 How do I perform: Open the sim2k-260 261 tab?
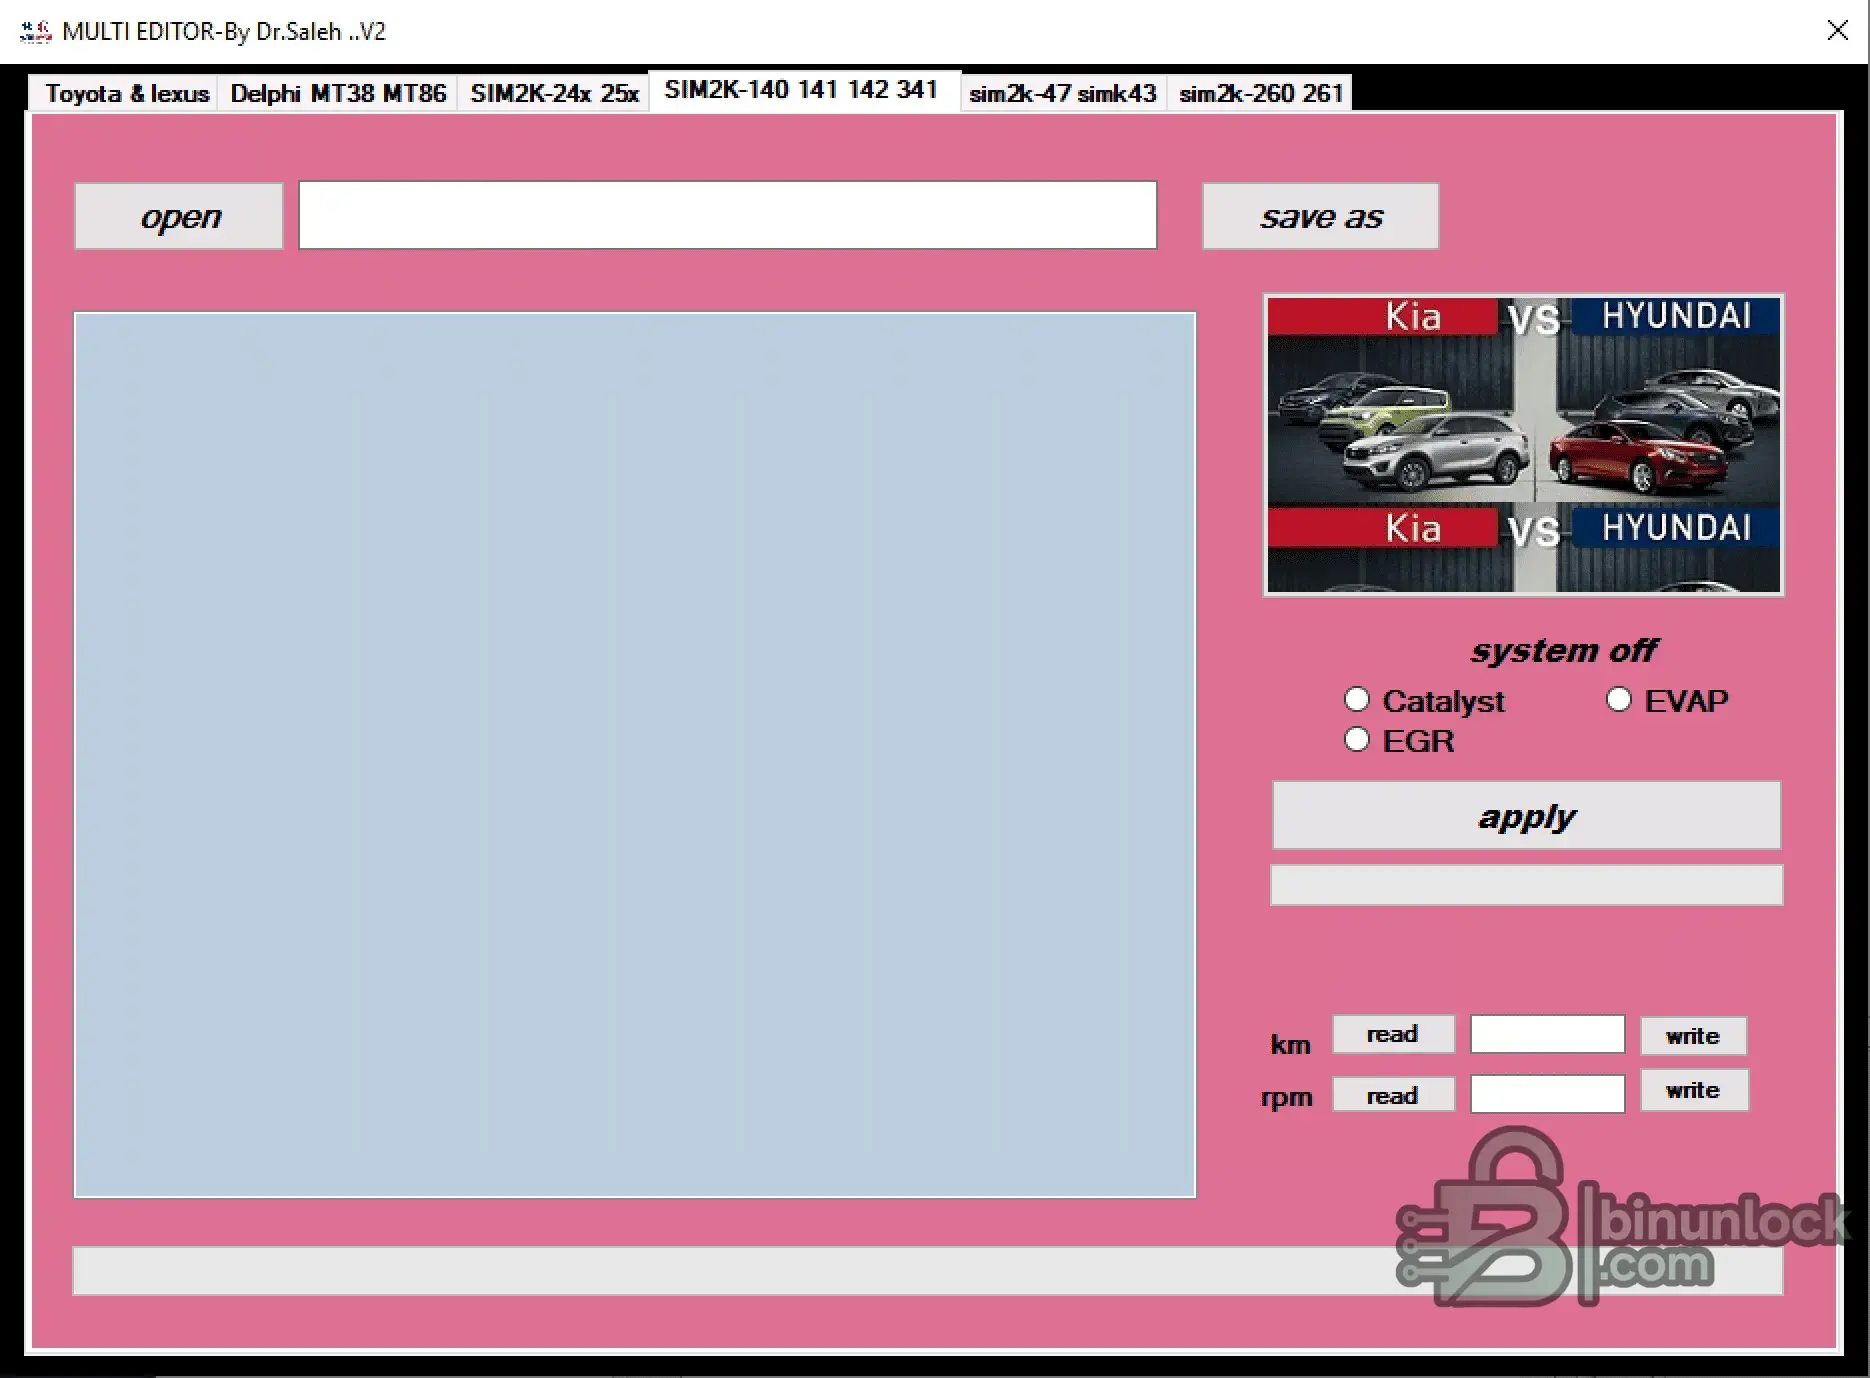click(1260, 93)
